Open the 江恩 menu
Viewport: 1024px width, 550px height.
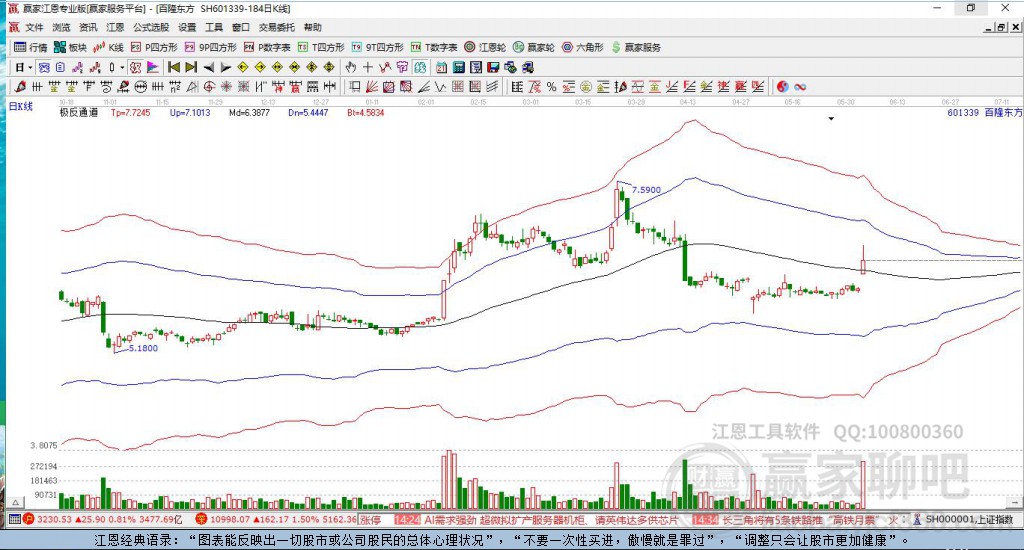point(115,27)
